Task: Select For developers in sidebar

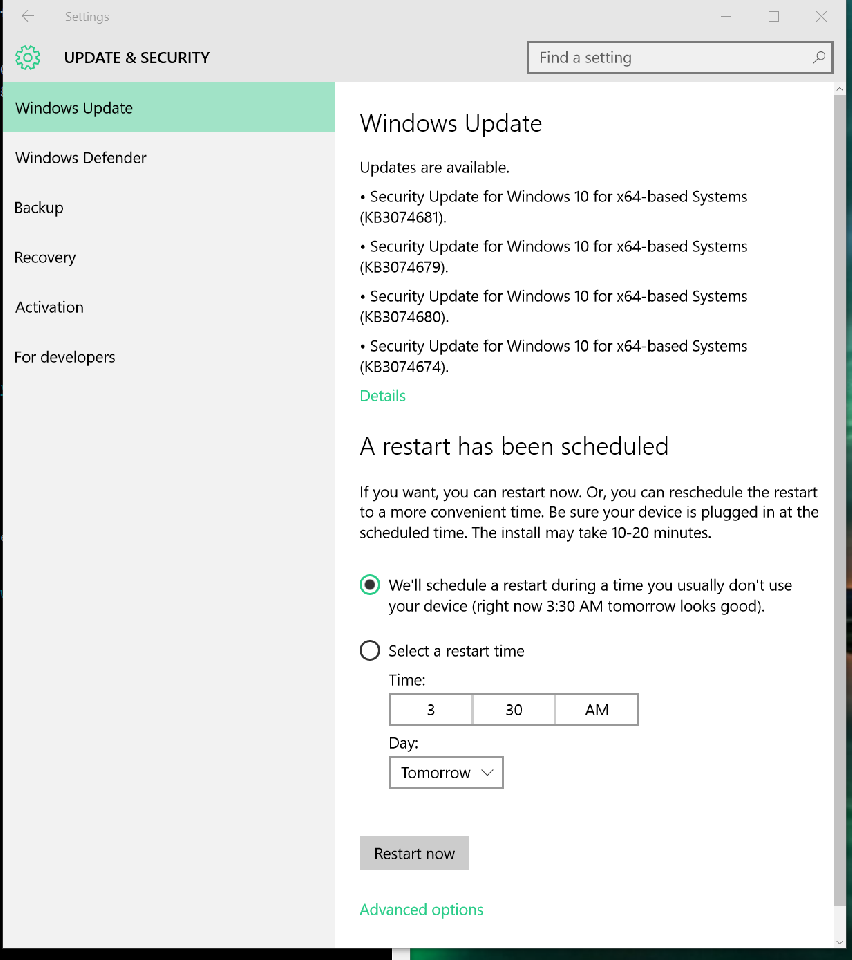Action: 169,357
